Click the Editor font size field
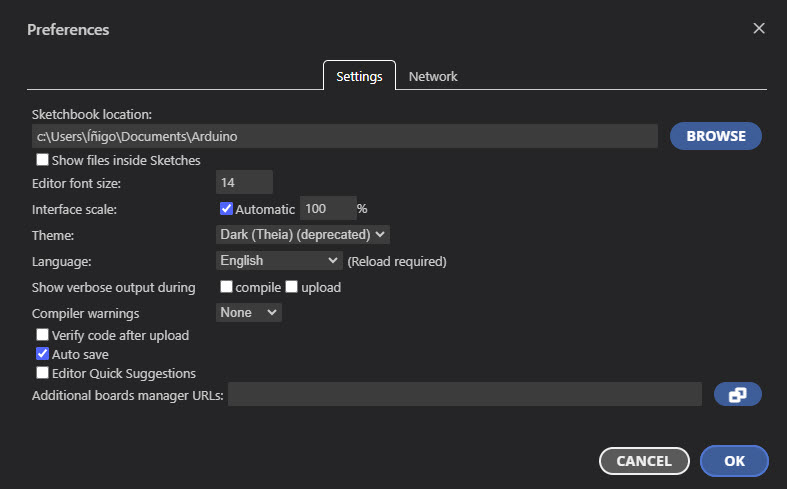The height and width of the screenshot is (489, 787). point(244,182)
